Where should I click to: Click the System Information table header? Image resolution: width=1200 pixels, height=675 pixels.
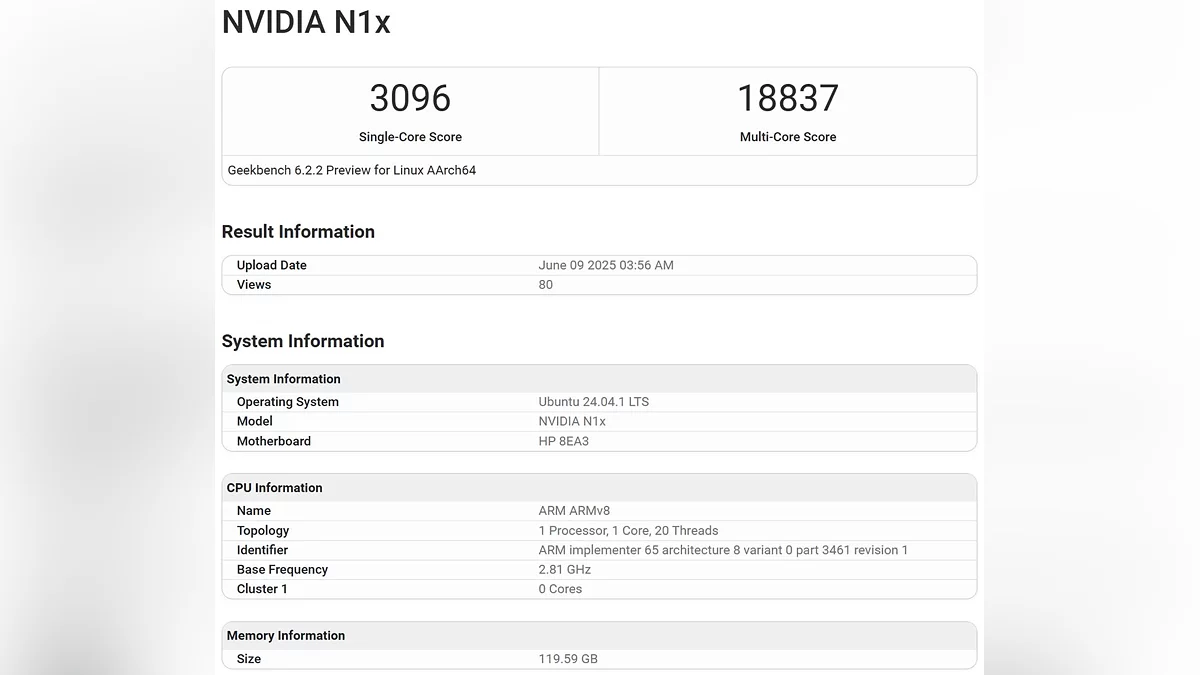283,379
